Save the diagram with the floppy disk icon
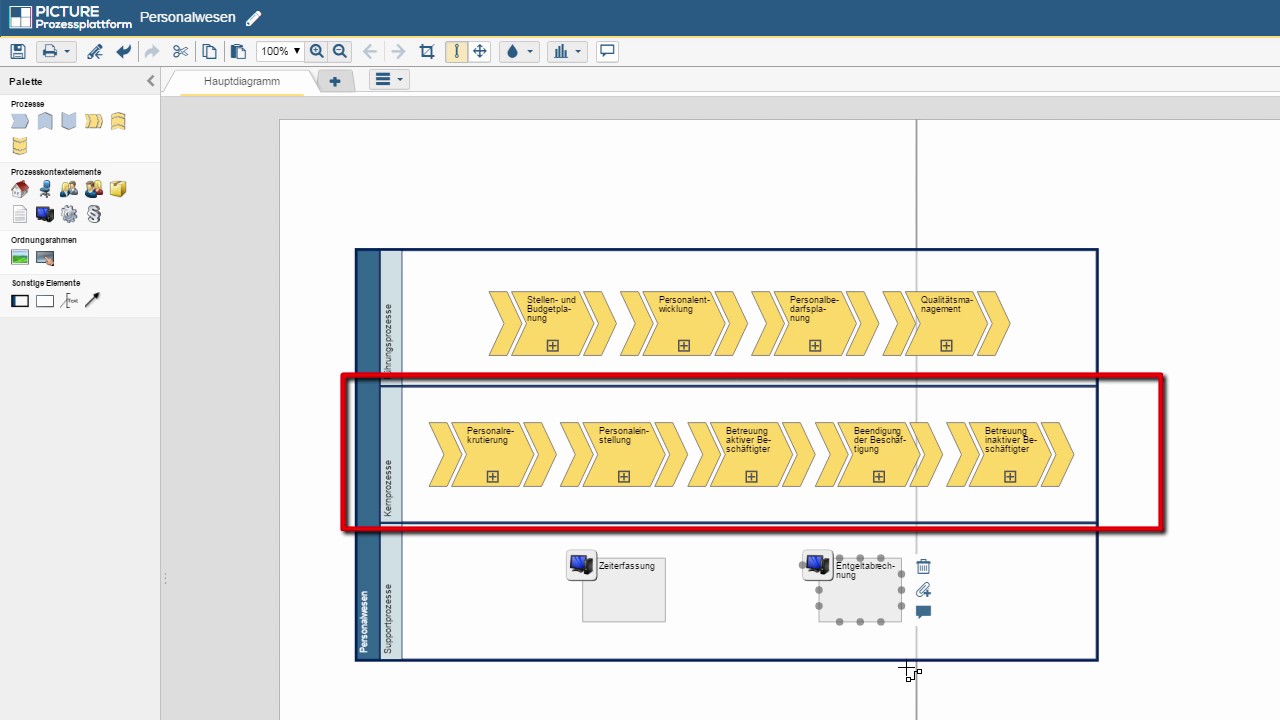Image resolution: width=1280 pixels, height=720 pixels. 17,51
